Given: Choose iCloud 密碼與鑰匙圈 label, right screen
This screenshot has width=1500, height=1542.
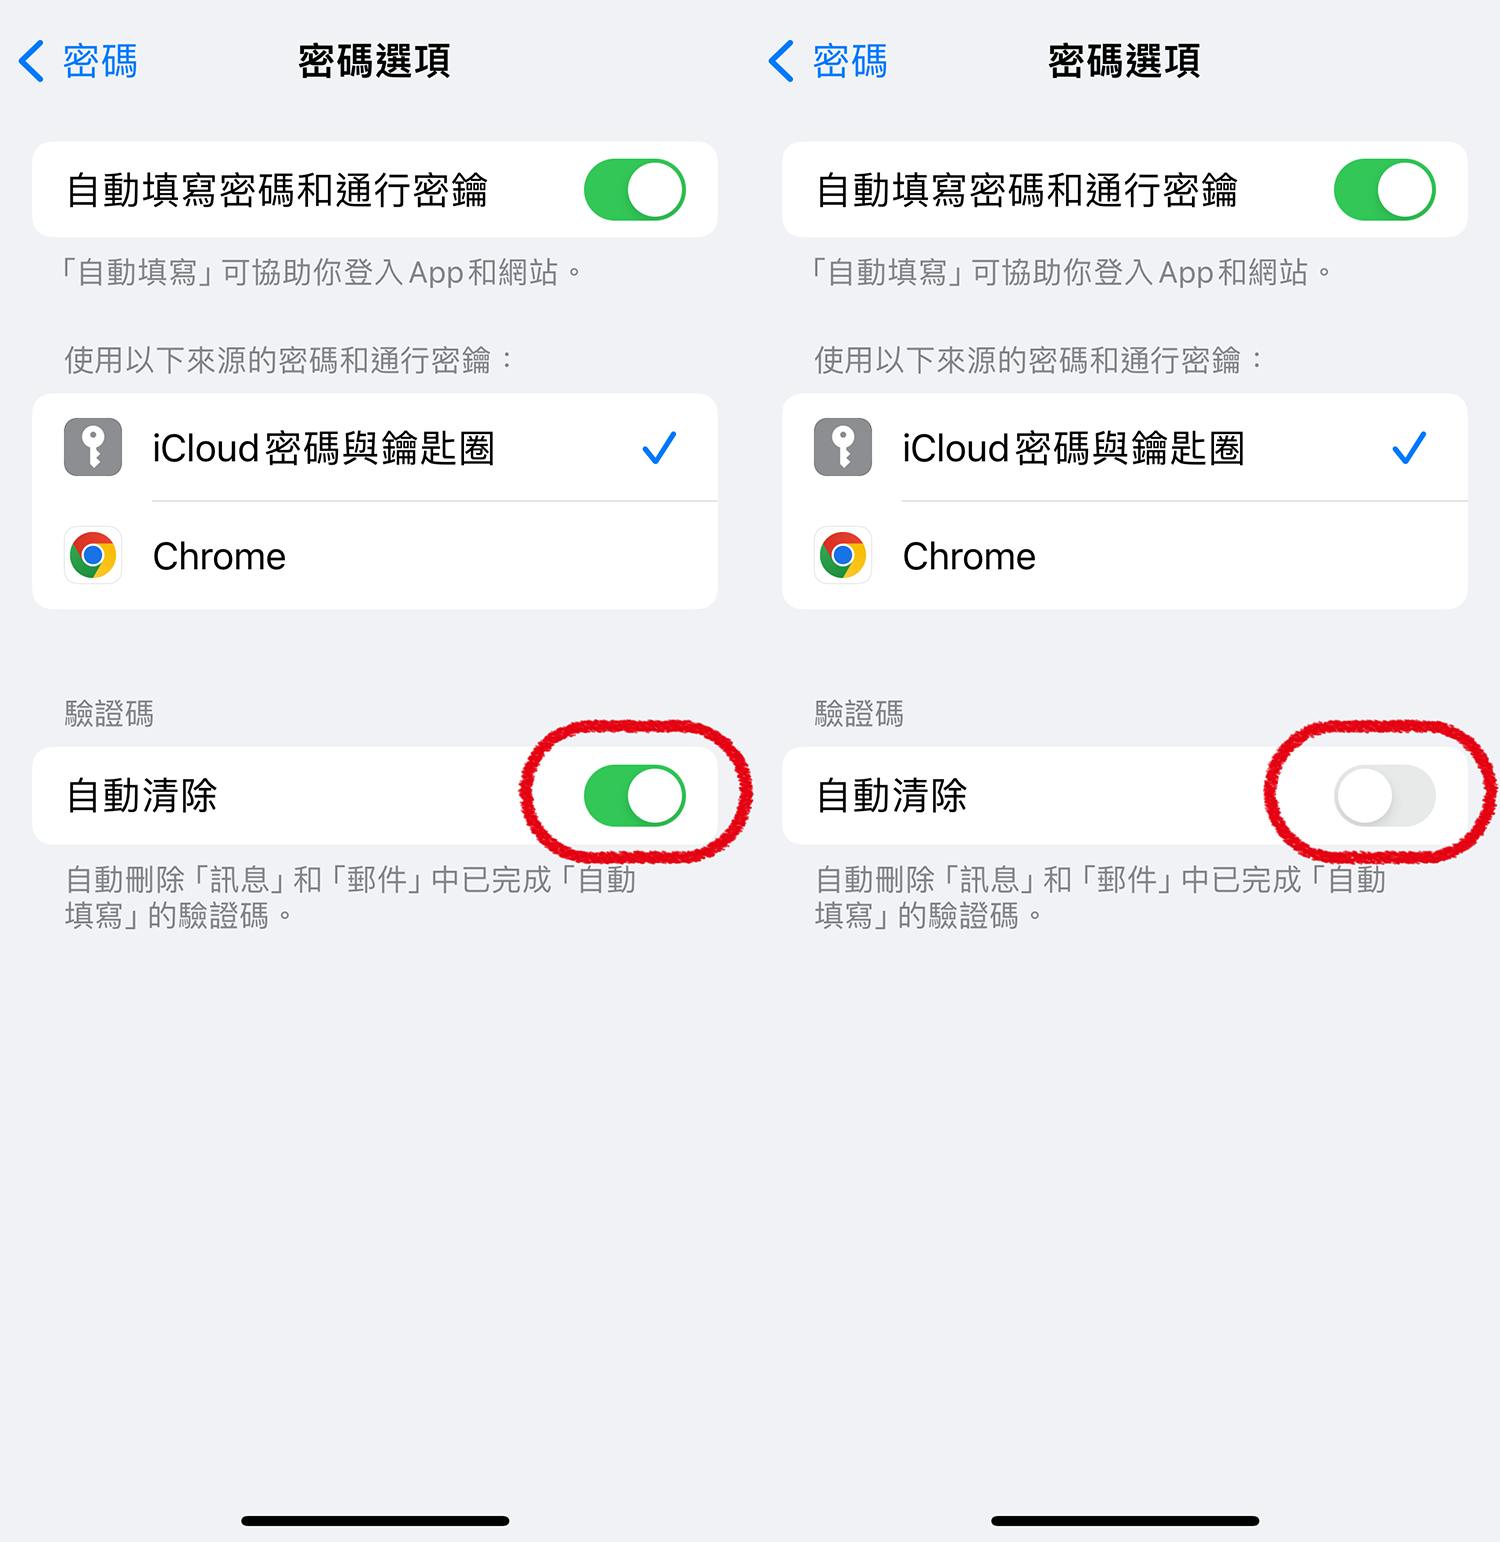Looking at the screenshot, I should coord(1073,448).
